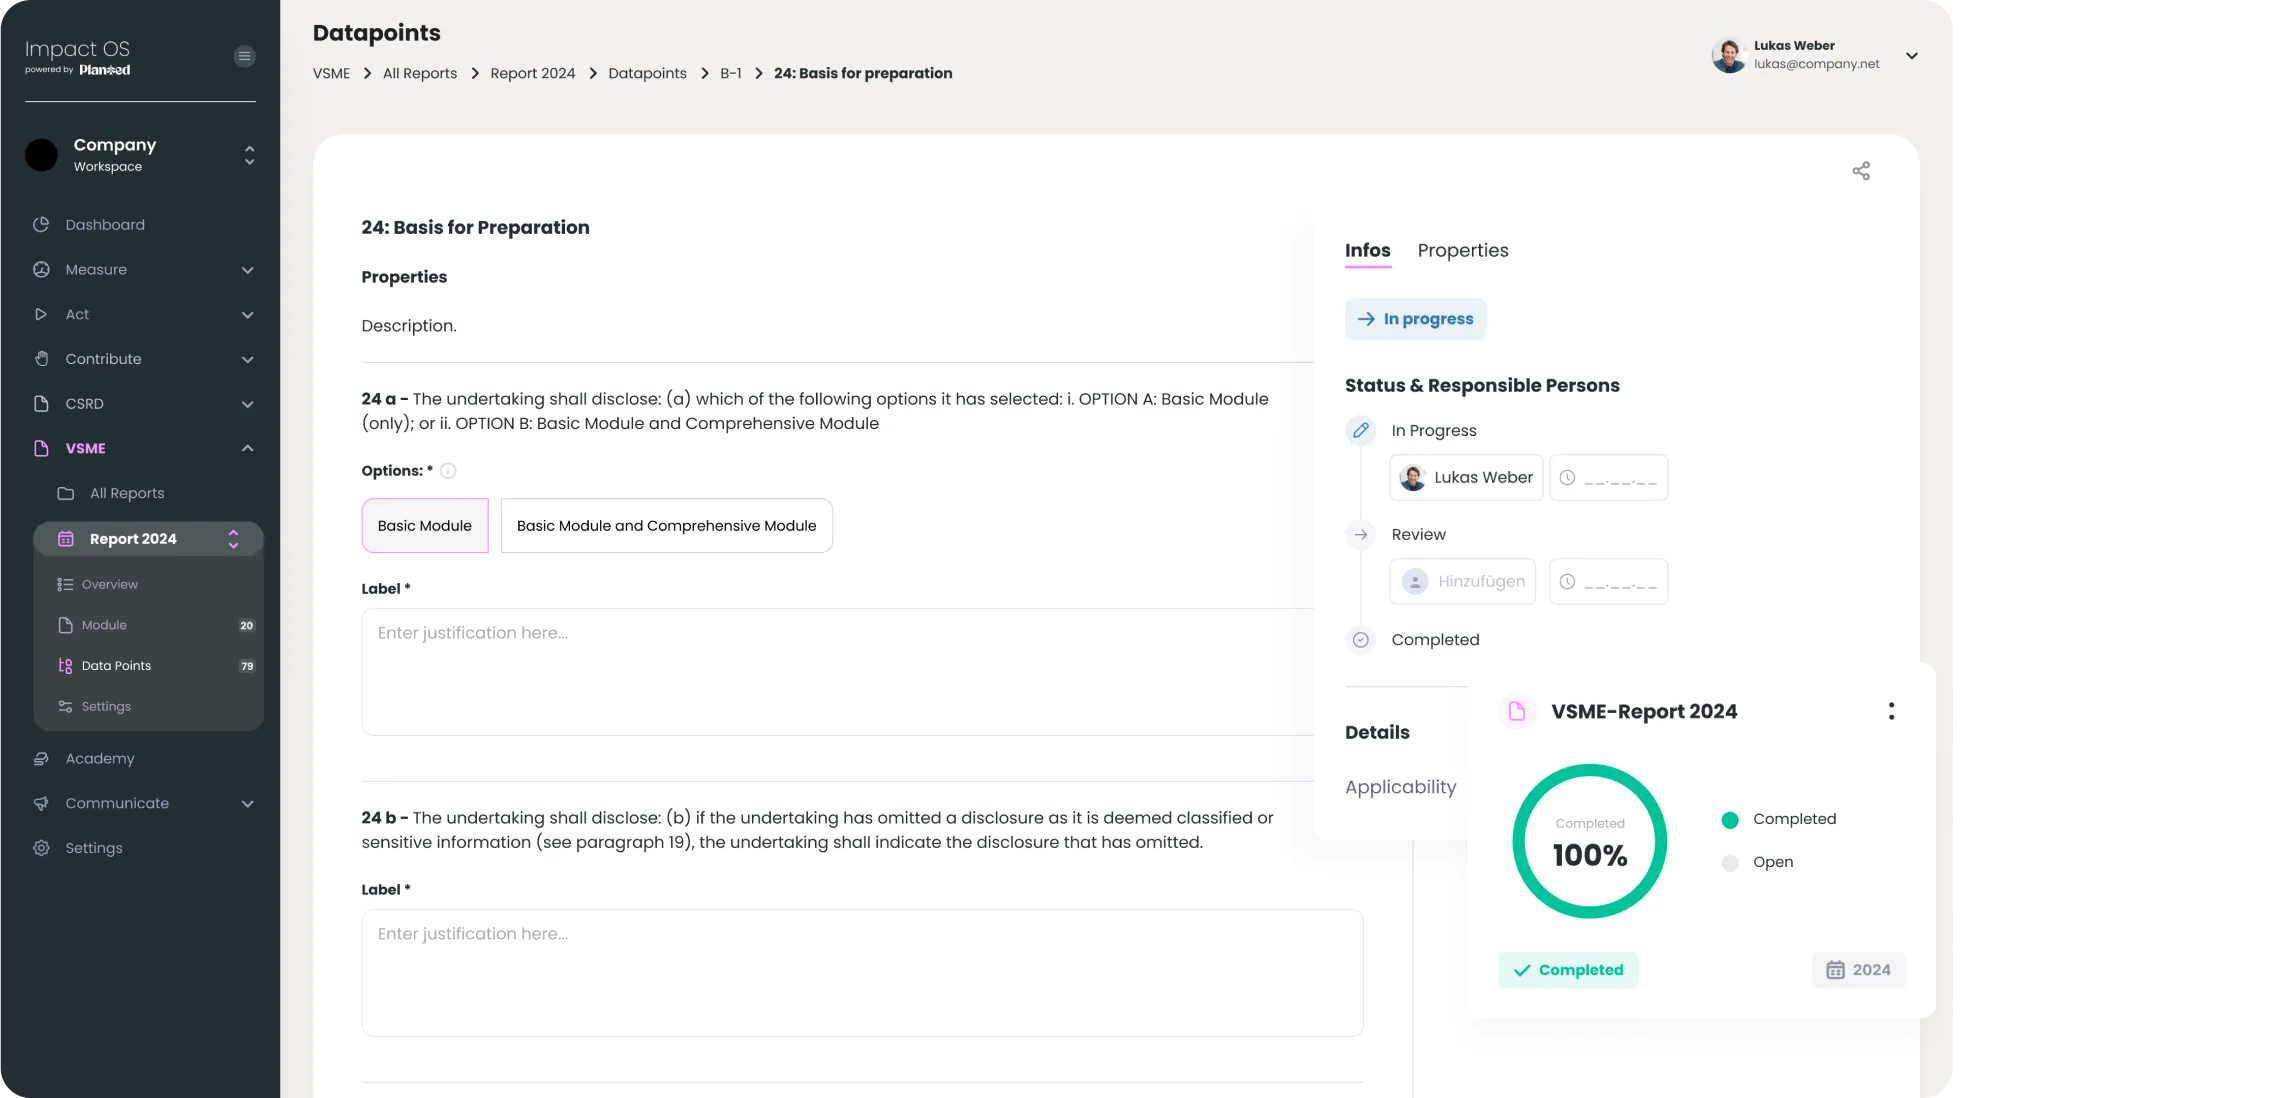Viewport: 2271px width, 1098px height.
Task: Select Basic Module and Comprehensive Module option
Action: (x=667, y=525)
